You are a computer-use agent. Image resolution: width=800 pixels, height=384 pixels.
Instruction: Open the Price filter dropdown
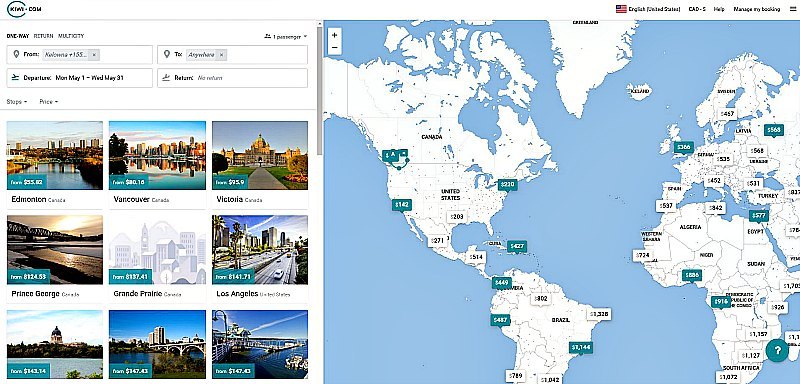(x=48, y=102)
